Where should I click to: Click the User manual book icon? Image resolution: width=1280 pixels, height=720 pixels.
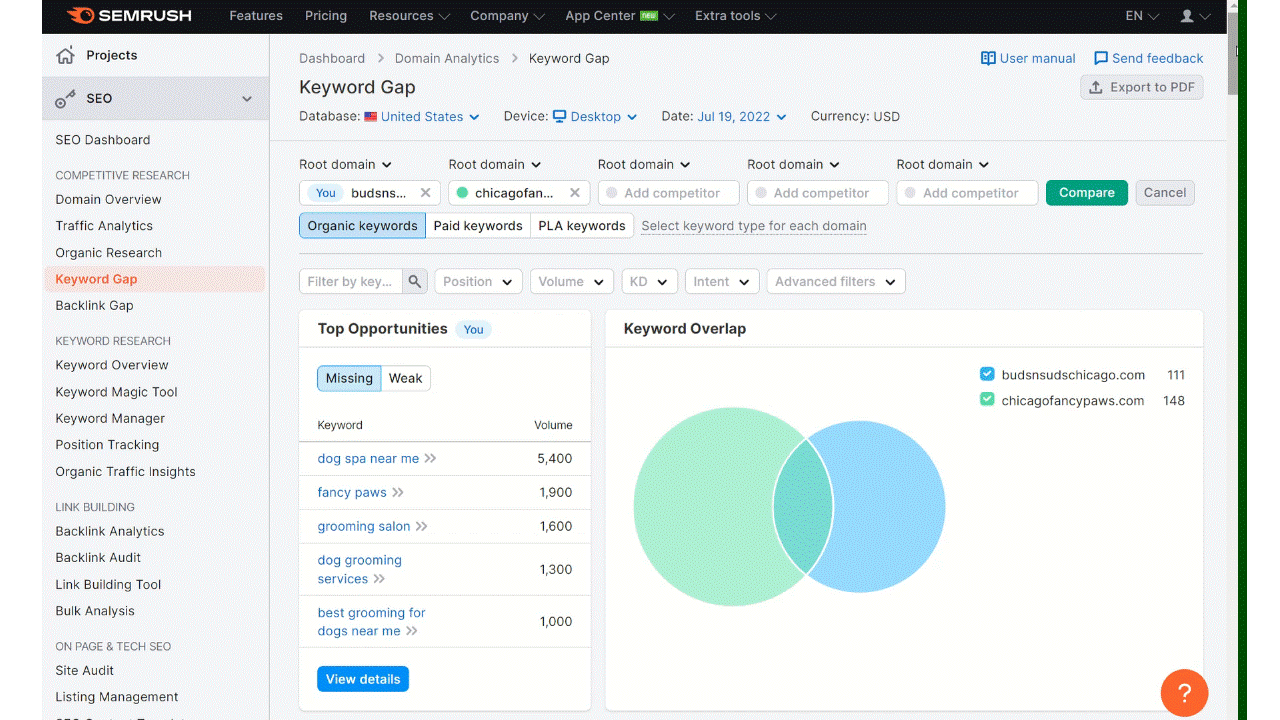tap(988, 58)
